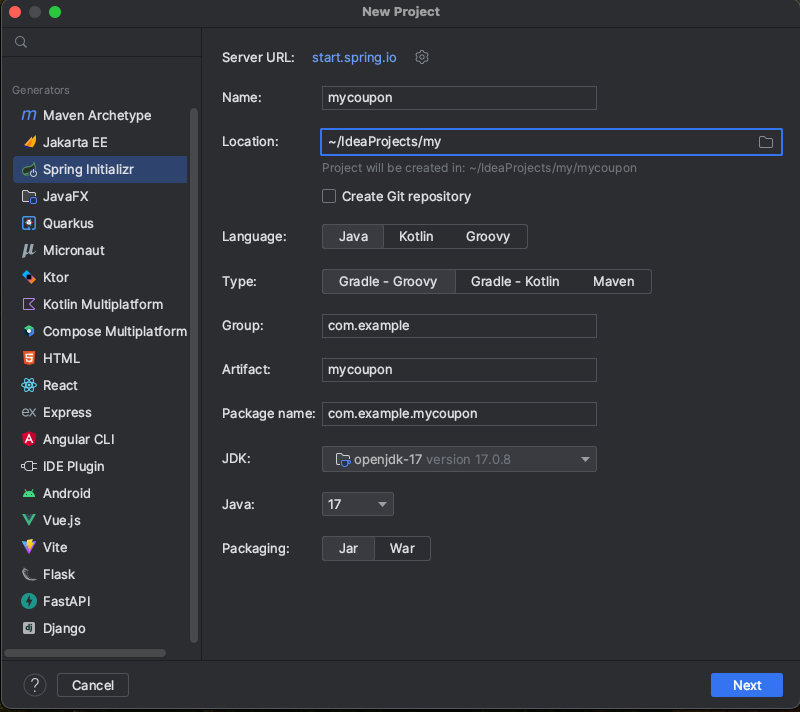Image resolution: width=800 pixels, height=712 pixels.
Task: Select War packaging
Action: tap(402, 548)
